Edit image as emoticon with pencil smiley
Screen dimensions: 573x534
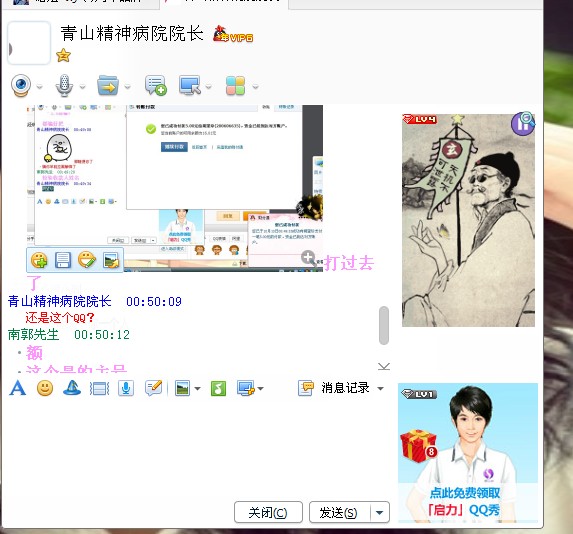click(x=87, y=260)
